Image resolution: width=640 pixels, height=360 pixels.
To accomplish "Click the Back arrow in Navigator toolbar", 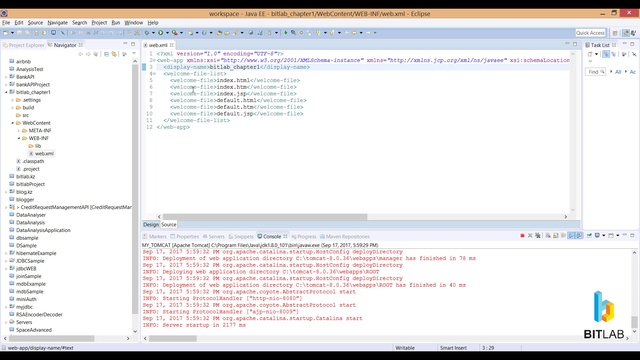I will 80,54.
